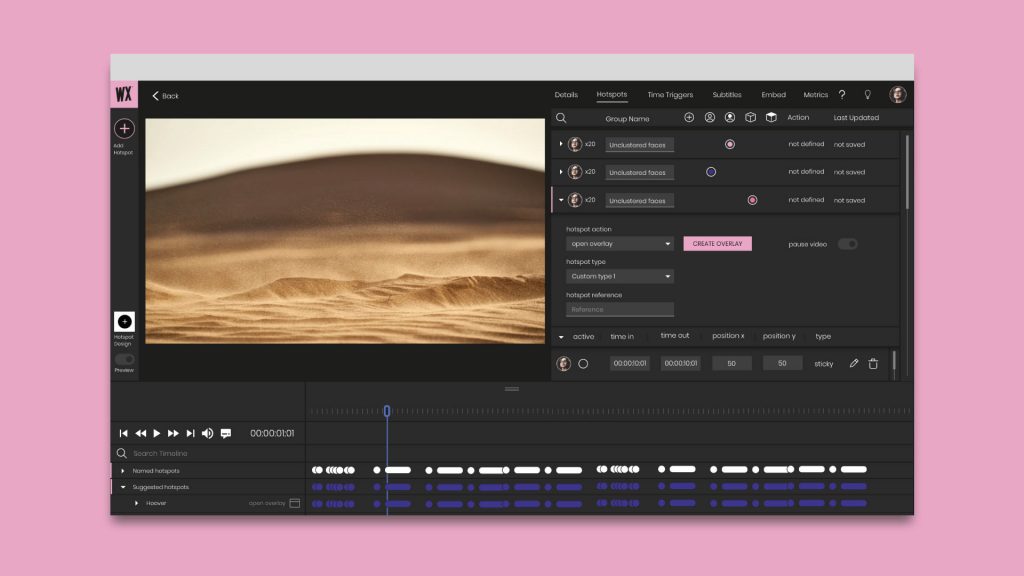
Task: Click the add group plus circle icon
Action: 689,117
